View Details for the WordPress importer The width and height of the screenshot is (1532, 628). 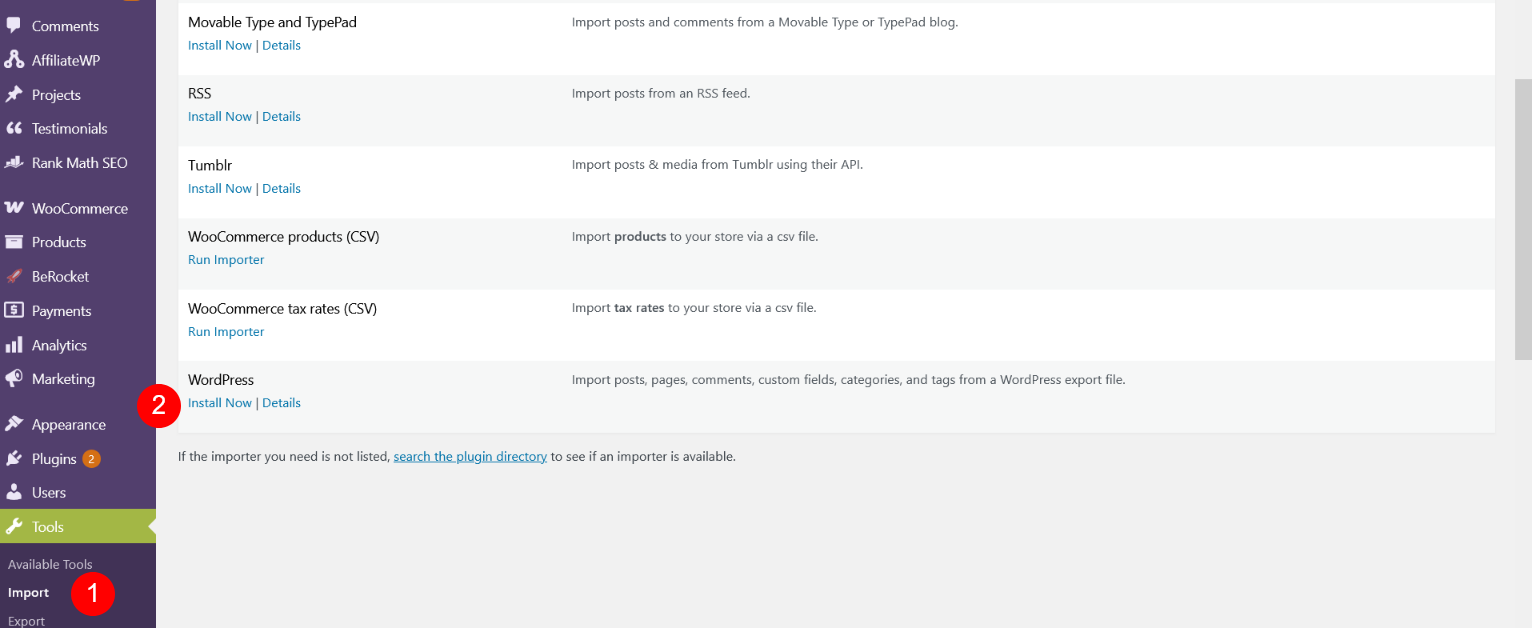(281, 403)
